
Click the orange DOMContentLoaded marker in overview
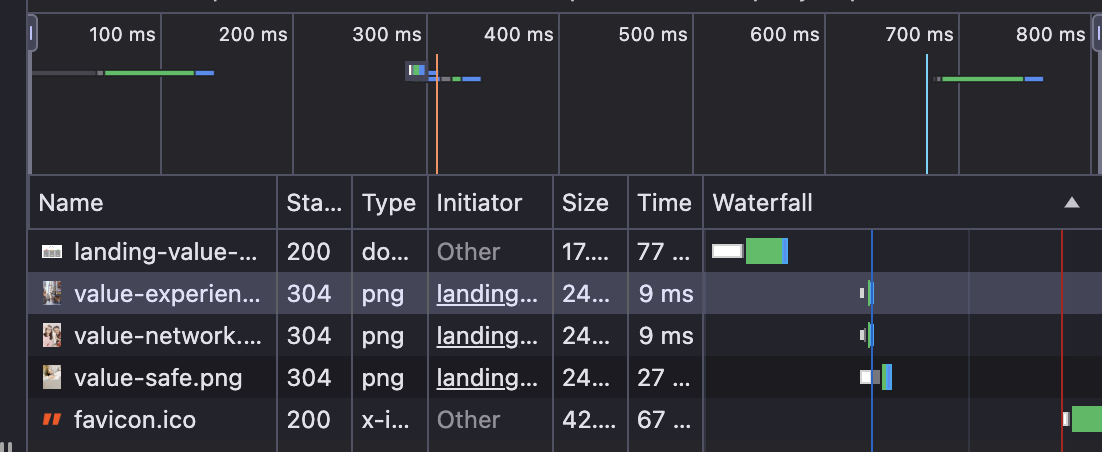(x=436, y=114)
